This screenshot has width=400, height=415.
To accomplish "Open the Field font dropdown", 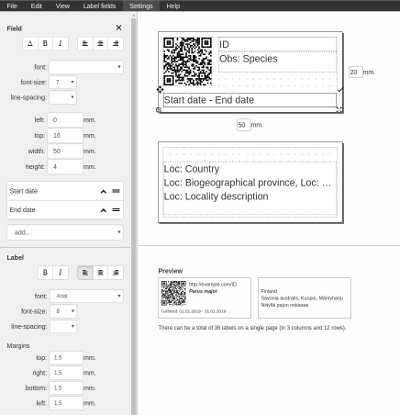I will (86, 67).
